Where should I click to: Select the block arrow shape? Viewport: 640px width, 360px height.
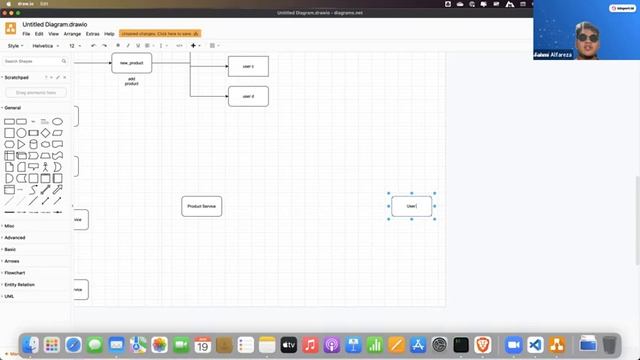(x=58, y=189)
